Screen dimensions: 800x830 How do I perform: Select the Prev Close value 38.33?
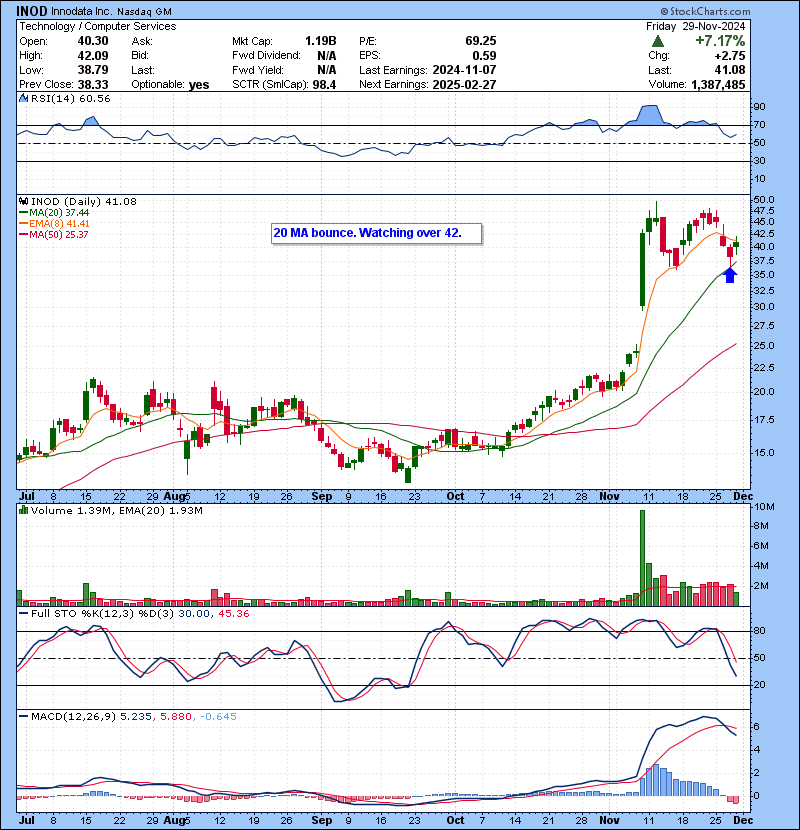(x=93, y=85)
